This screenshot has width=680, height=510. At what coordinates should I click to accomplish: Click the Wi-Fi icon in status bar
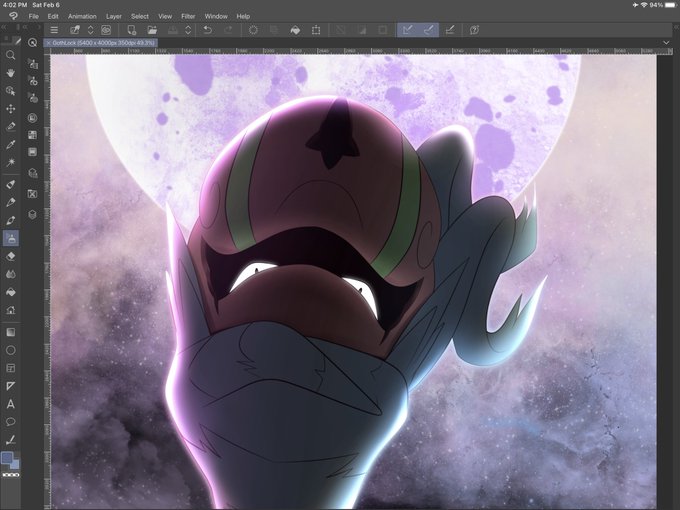(644, 5)
